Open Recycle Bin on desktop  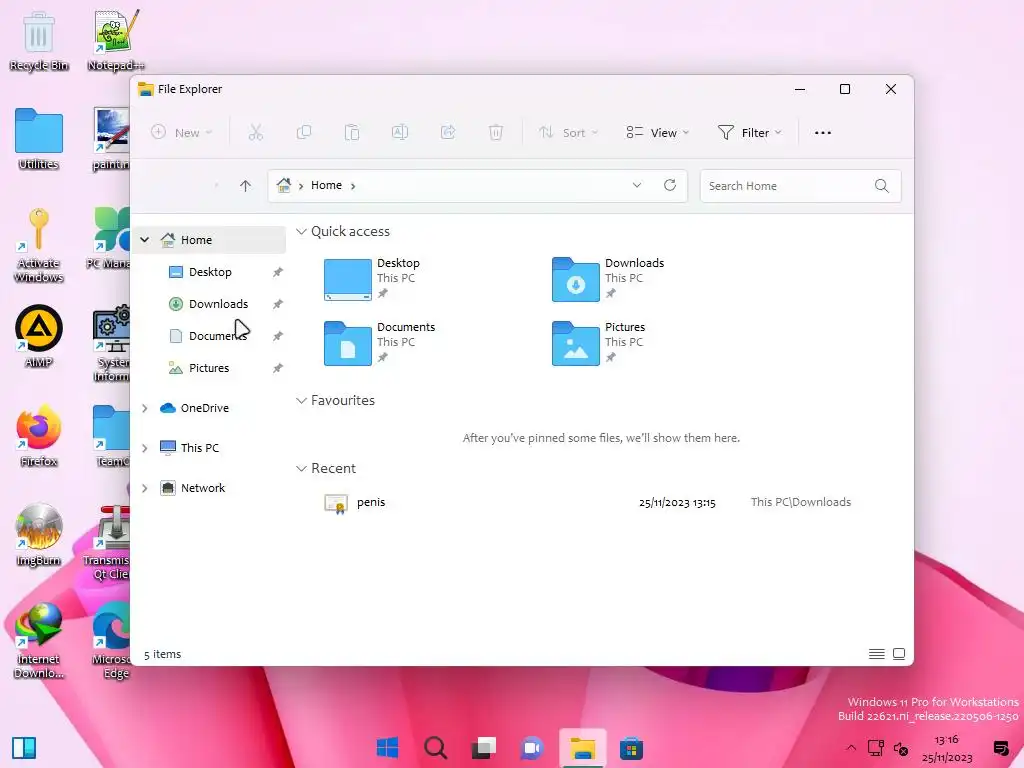39,41
